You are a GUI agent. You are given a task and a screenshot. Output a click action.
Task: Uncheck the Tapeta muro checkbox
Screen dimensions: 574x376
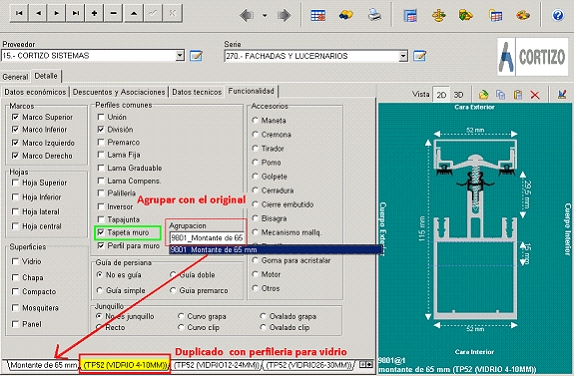pyautogui.click(x=101, y=232)
